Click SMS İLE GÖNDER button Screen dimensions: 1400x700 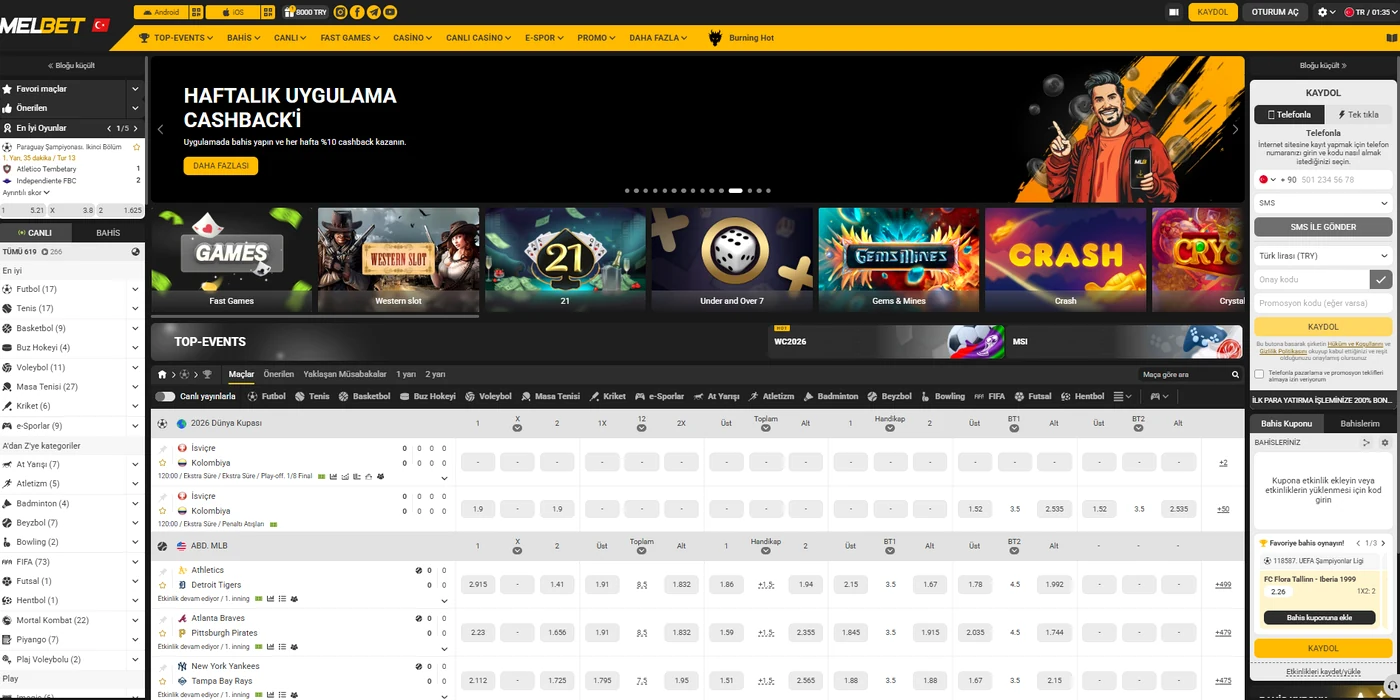coord(1323,227)
